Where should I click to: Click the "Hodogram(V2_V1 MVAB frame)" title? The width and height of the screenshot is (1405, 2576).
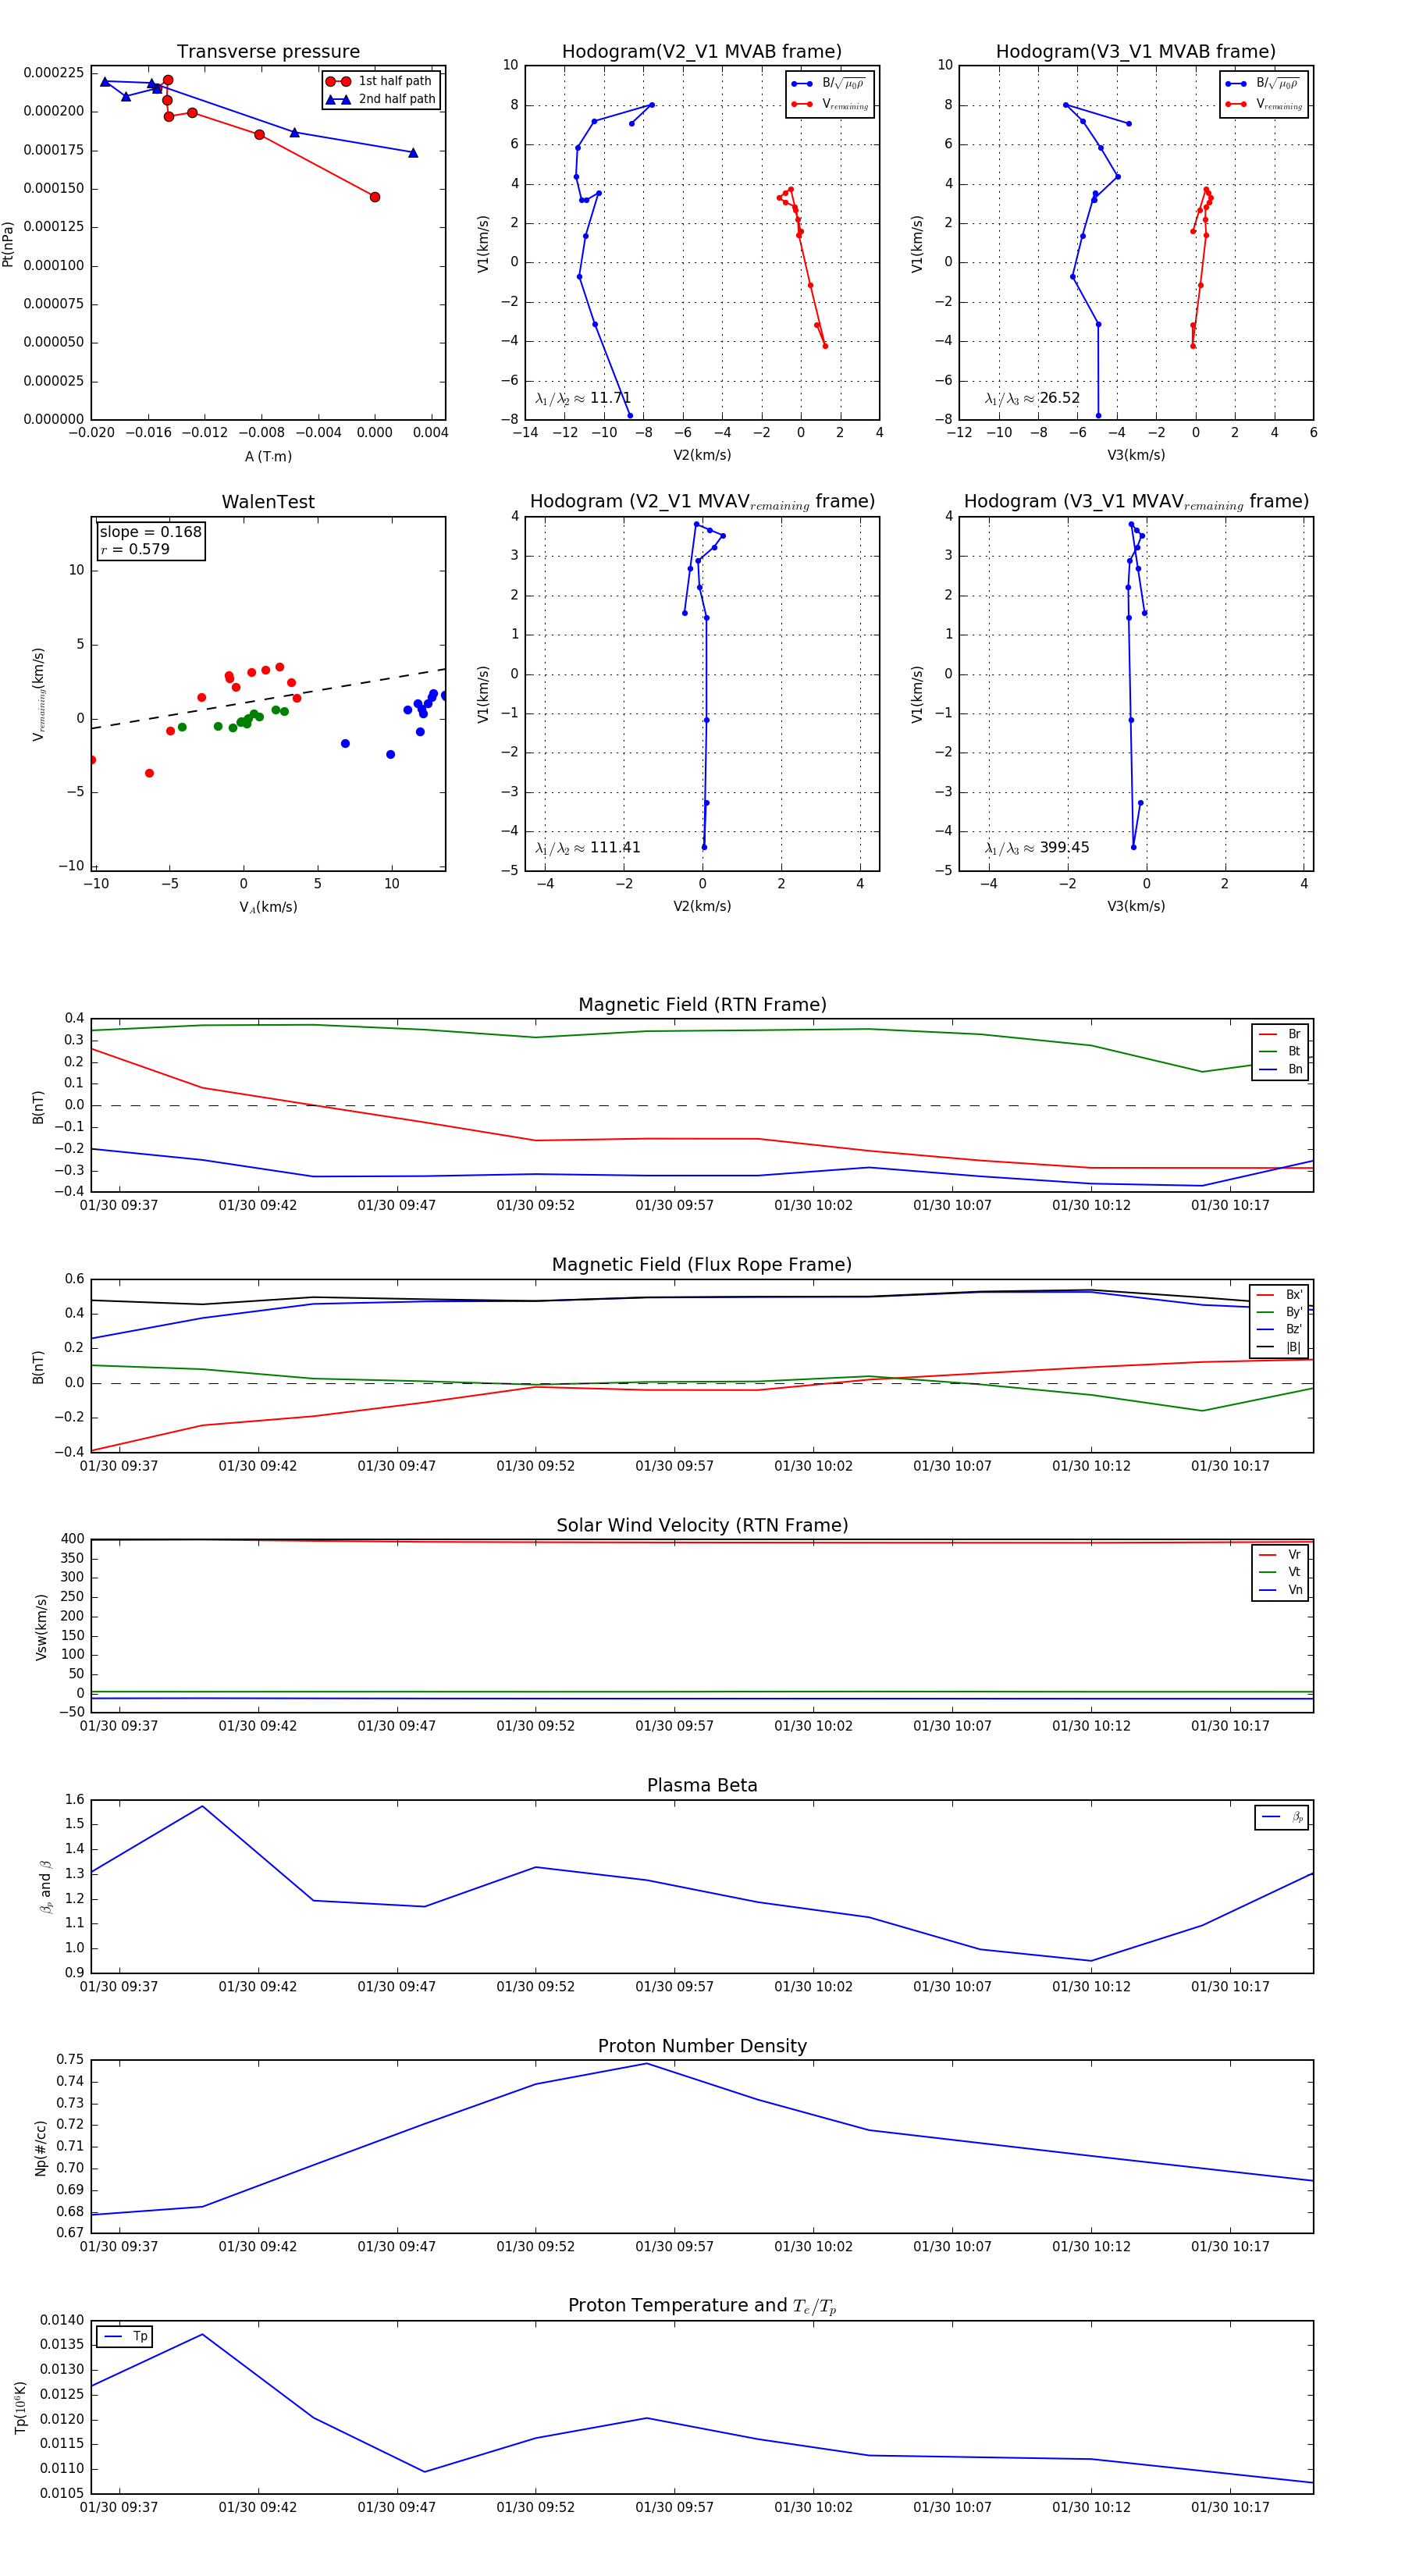(x=702, y=52)
